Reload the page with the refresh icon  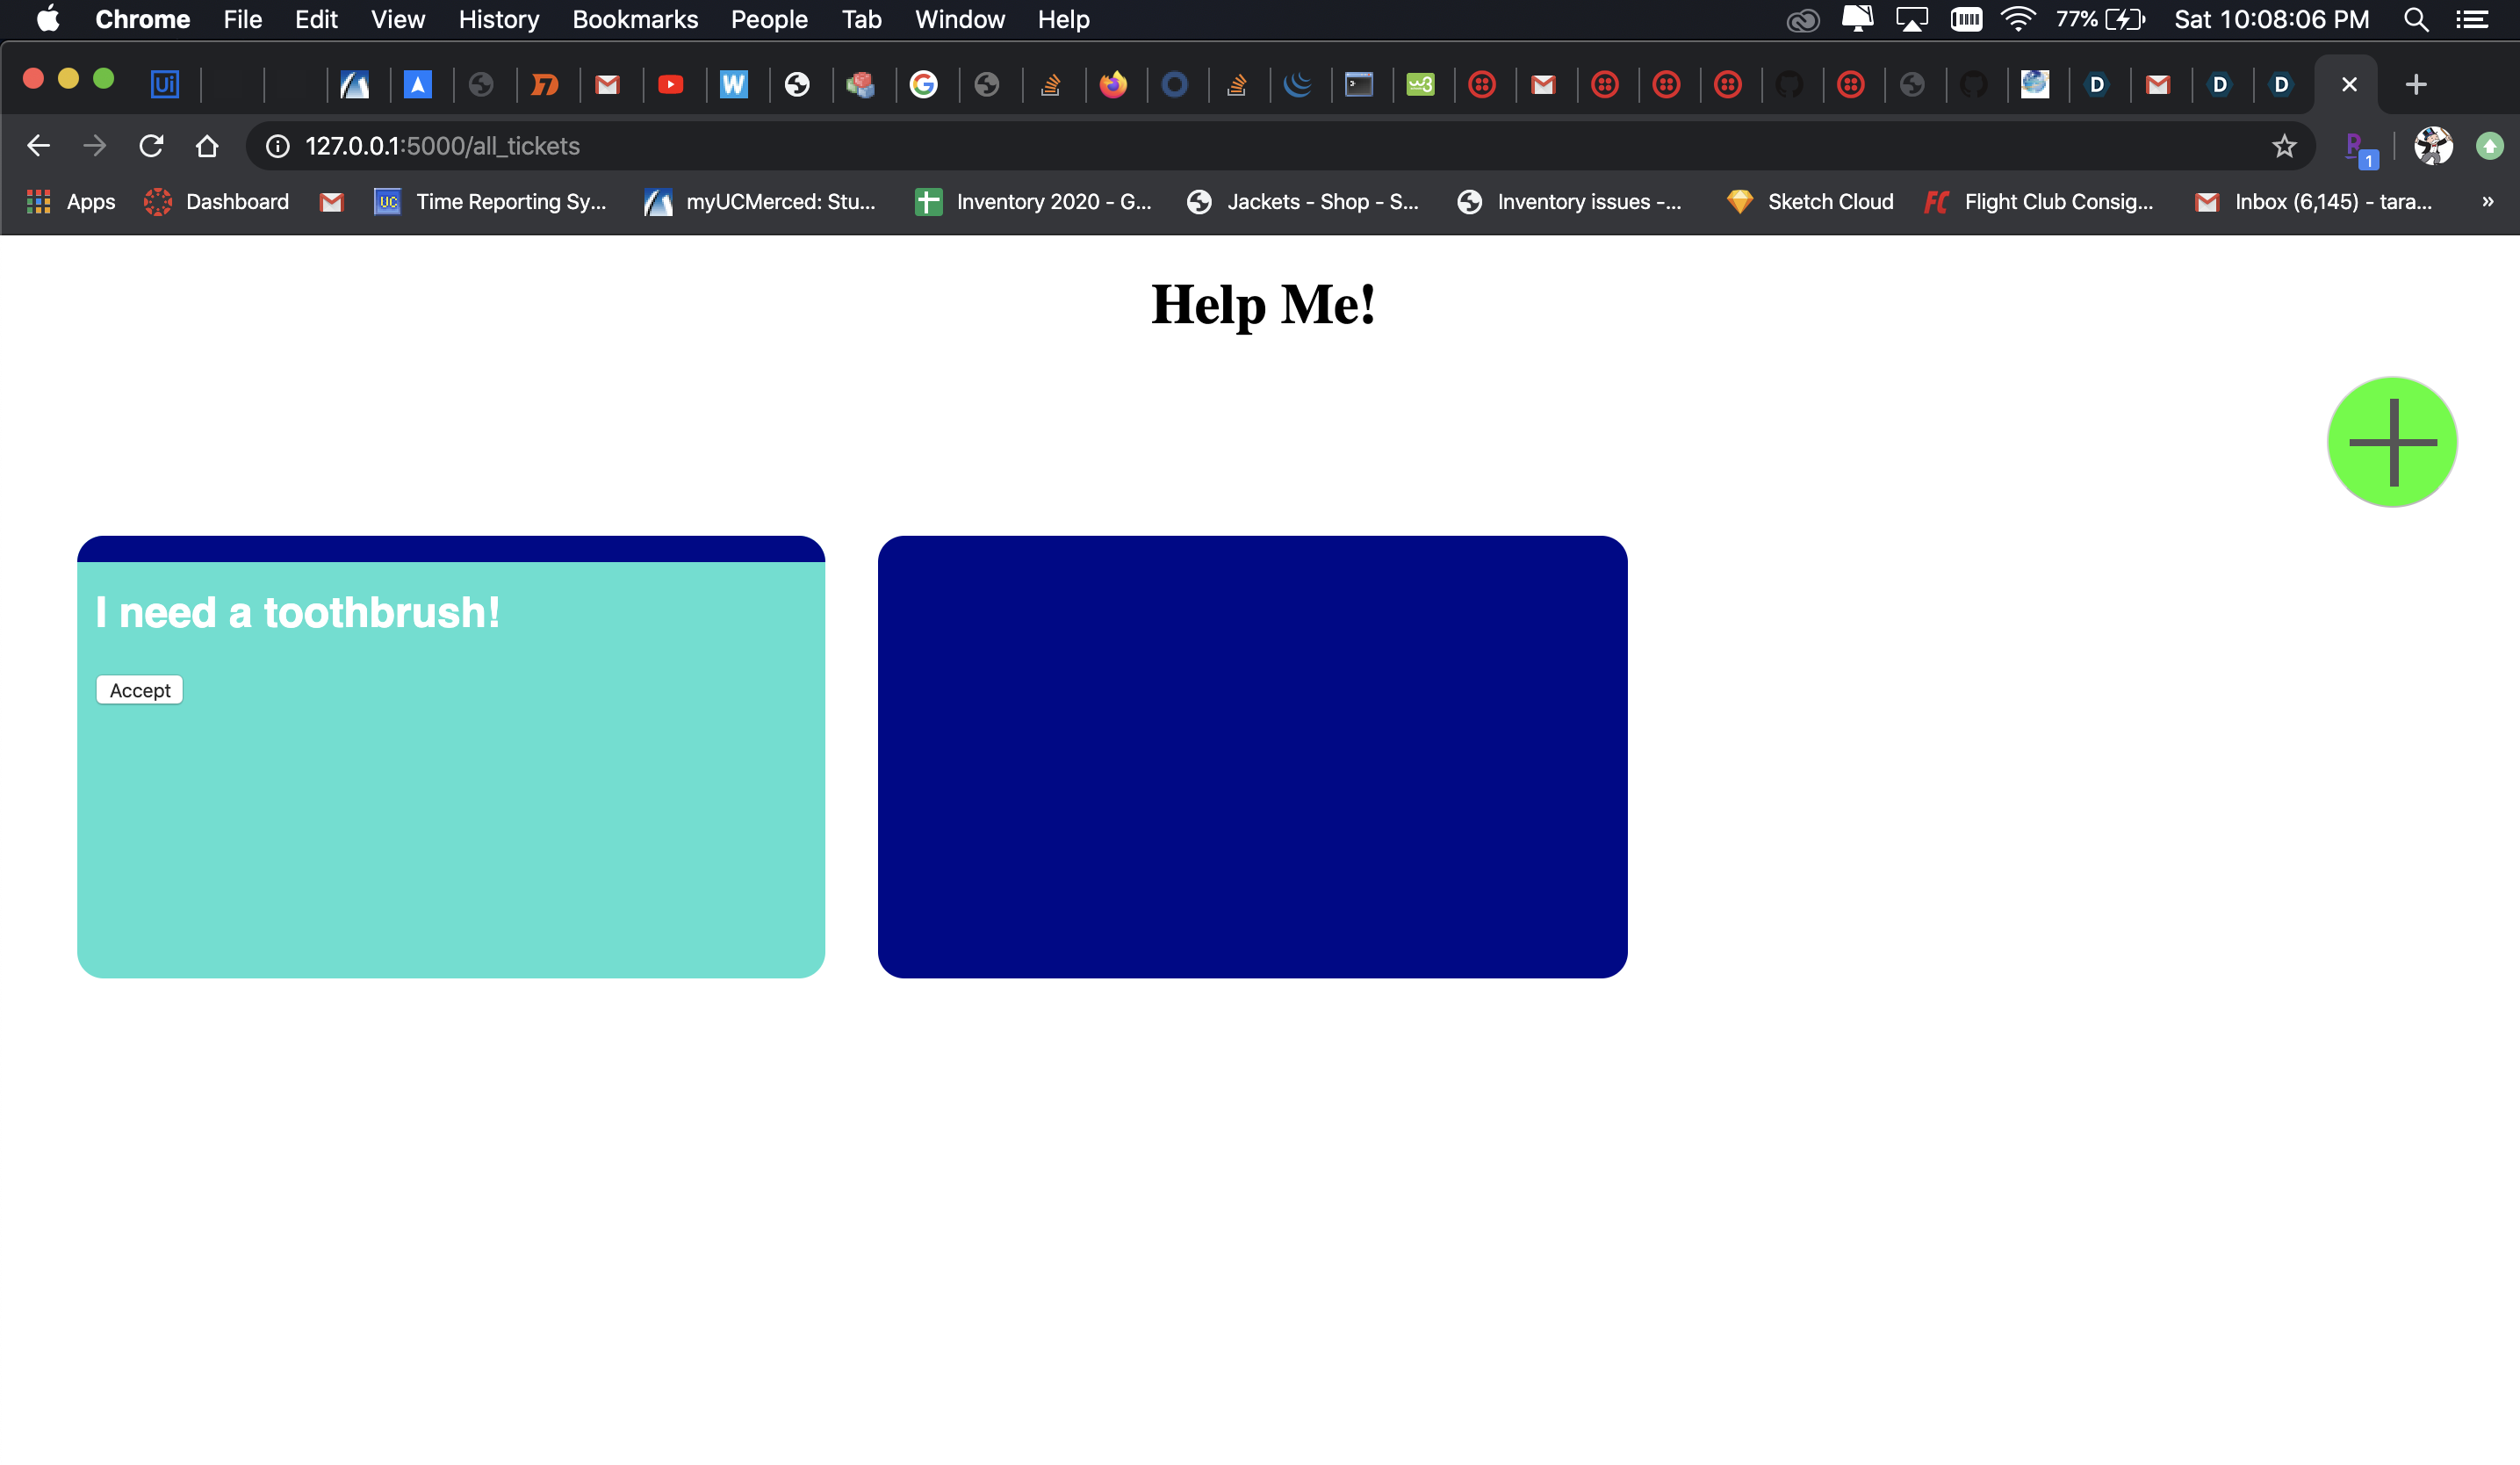[151, 146]
